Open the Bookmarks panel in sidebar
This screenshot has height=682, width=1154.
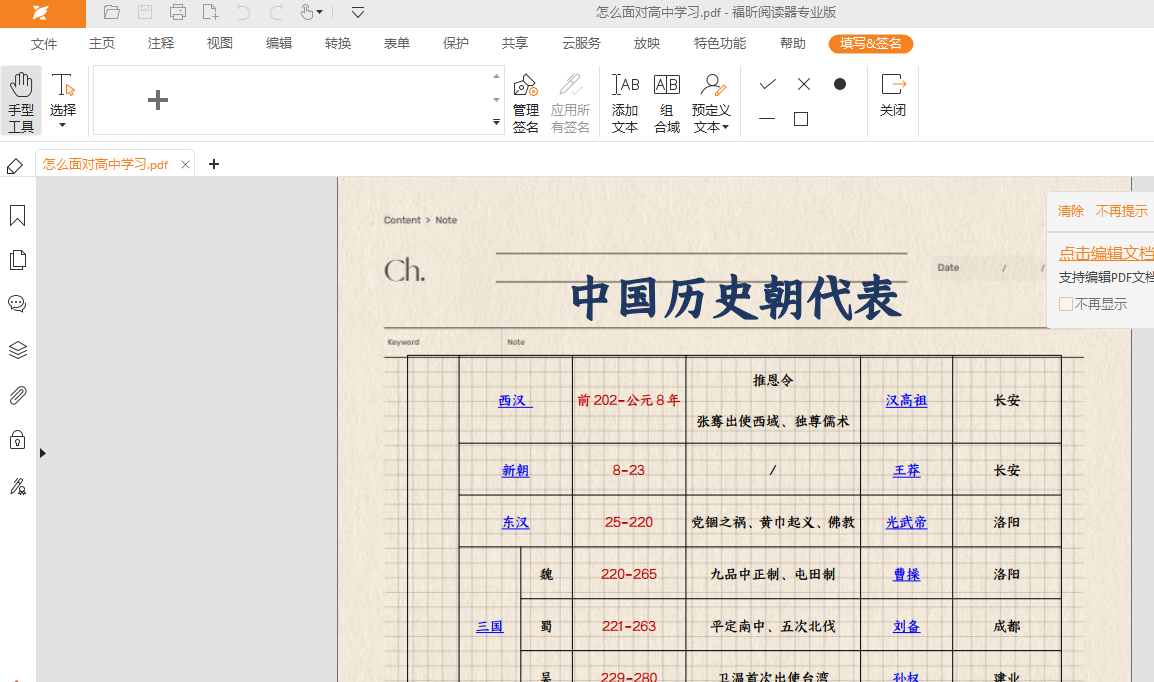[x=17, y=216]
